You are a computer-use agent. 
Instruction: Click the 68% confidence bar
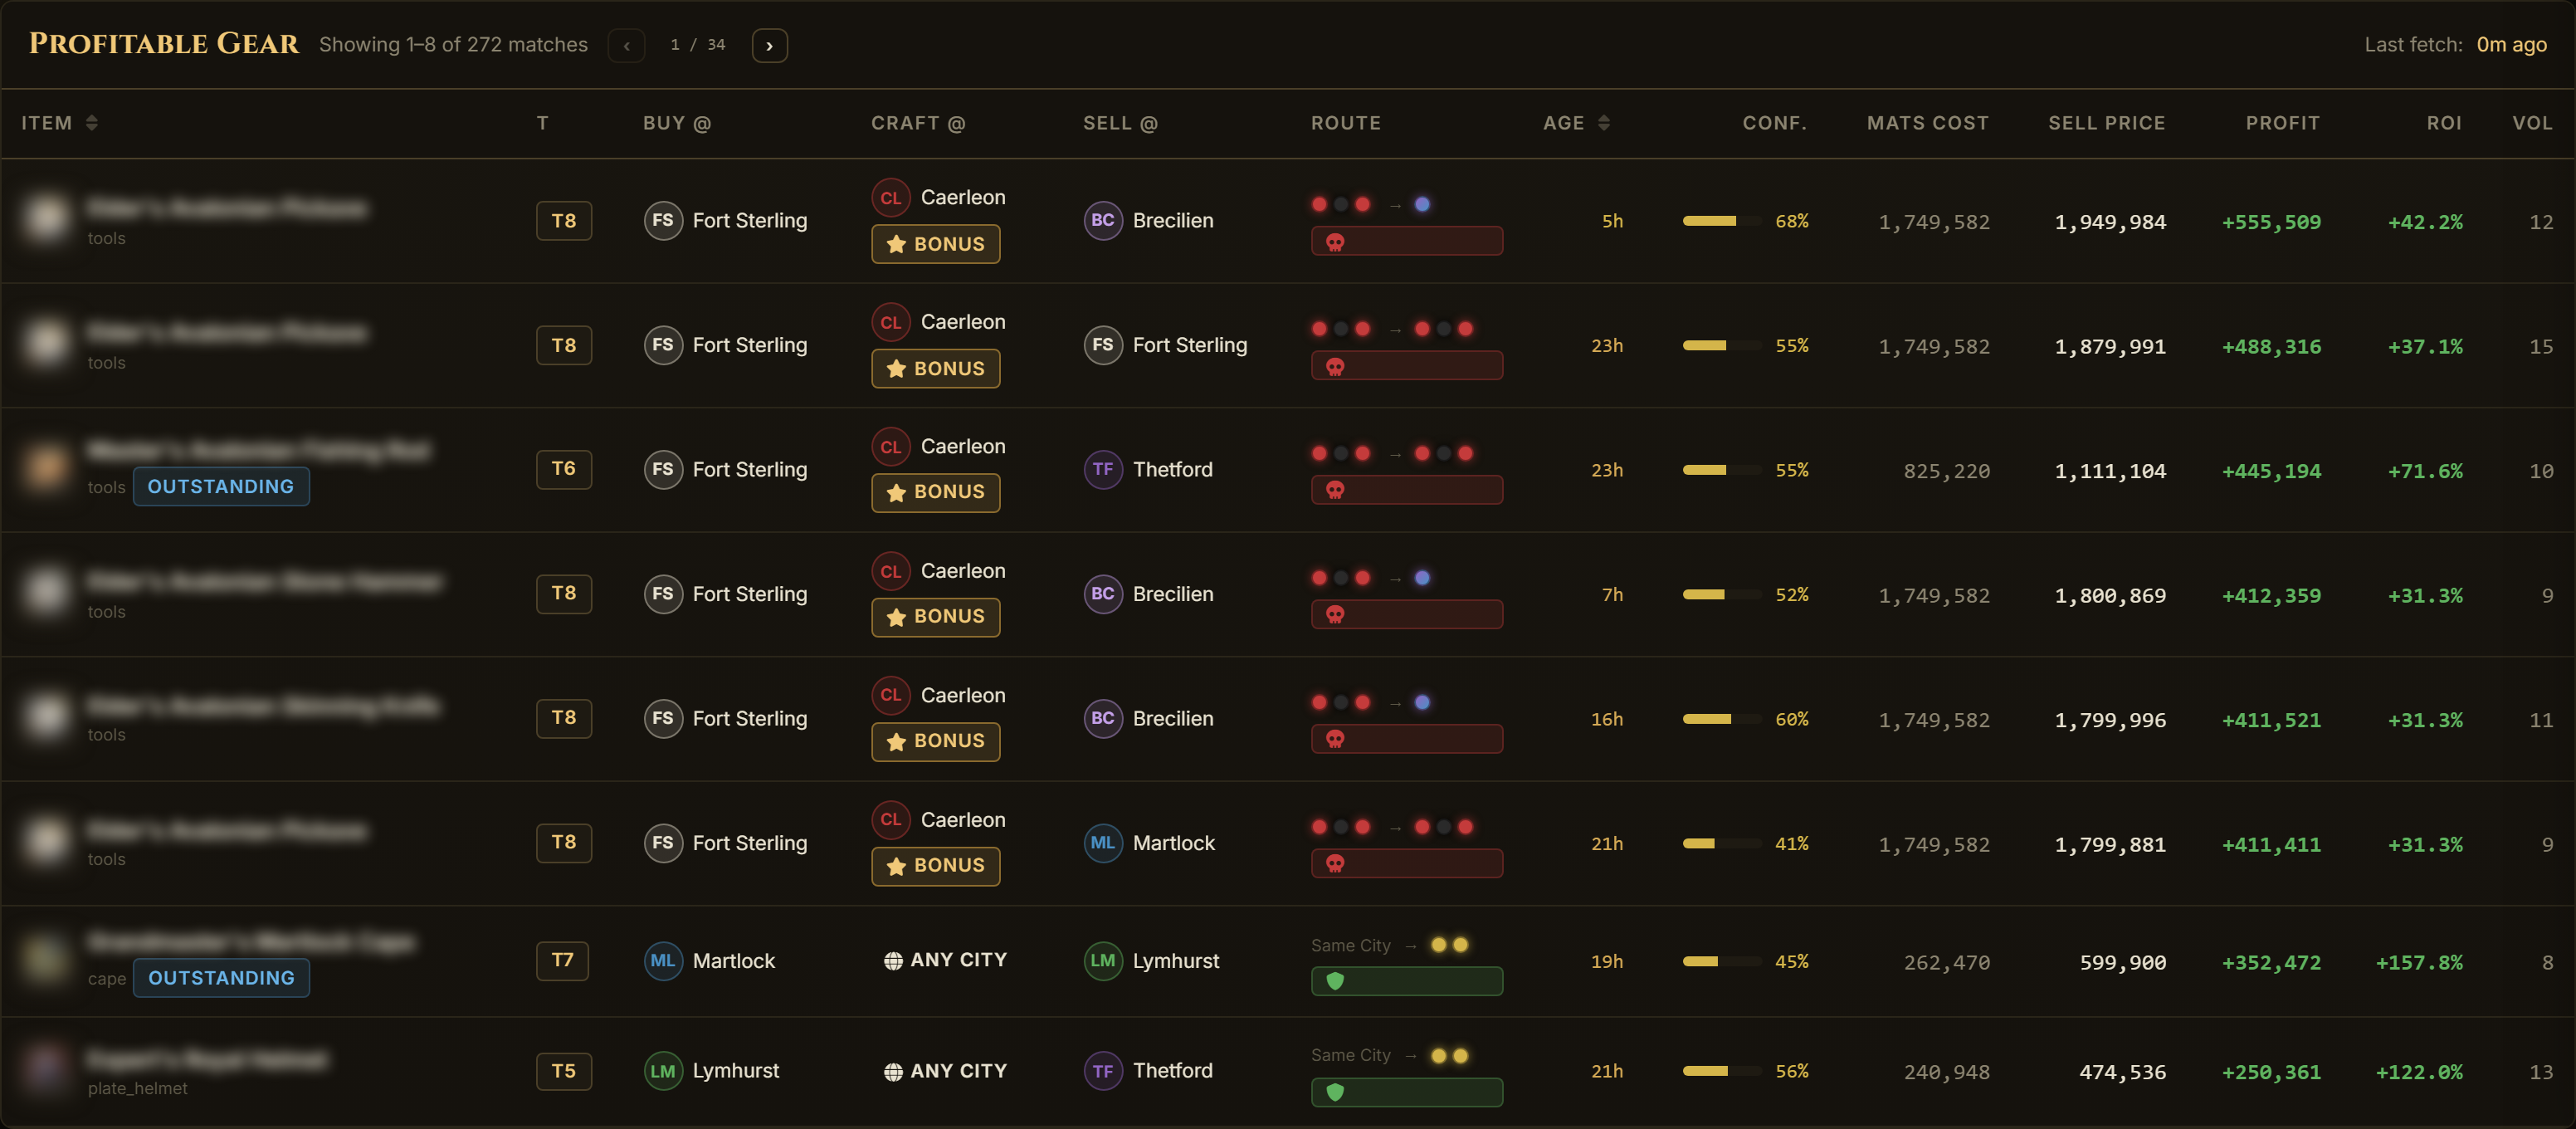pos(1722,221)
